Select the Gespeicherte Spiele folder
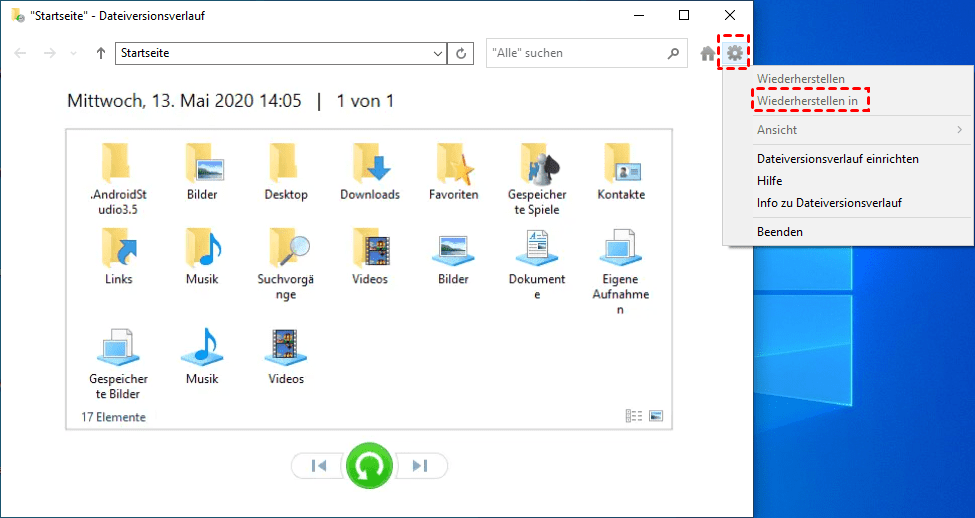The width and height of the screenshot is (975, 518). [539, 163]
